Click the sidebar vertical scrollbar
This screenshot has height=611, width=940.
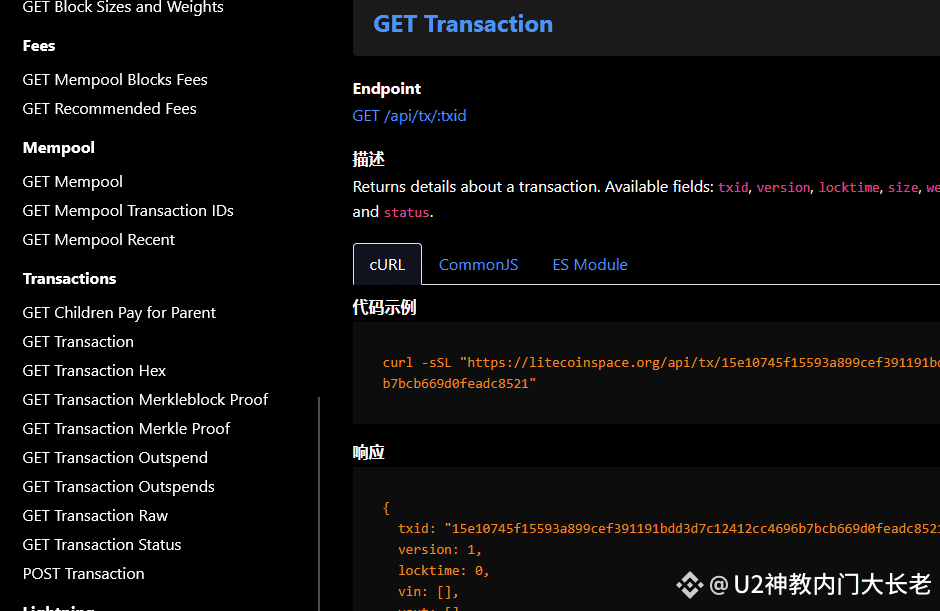click(319, 504)
